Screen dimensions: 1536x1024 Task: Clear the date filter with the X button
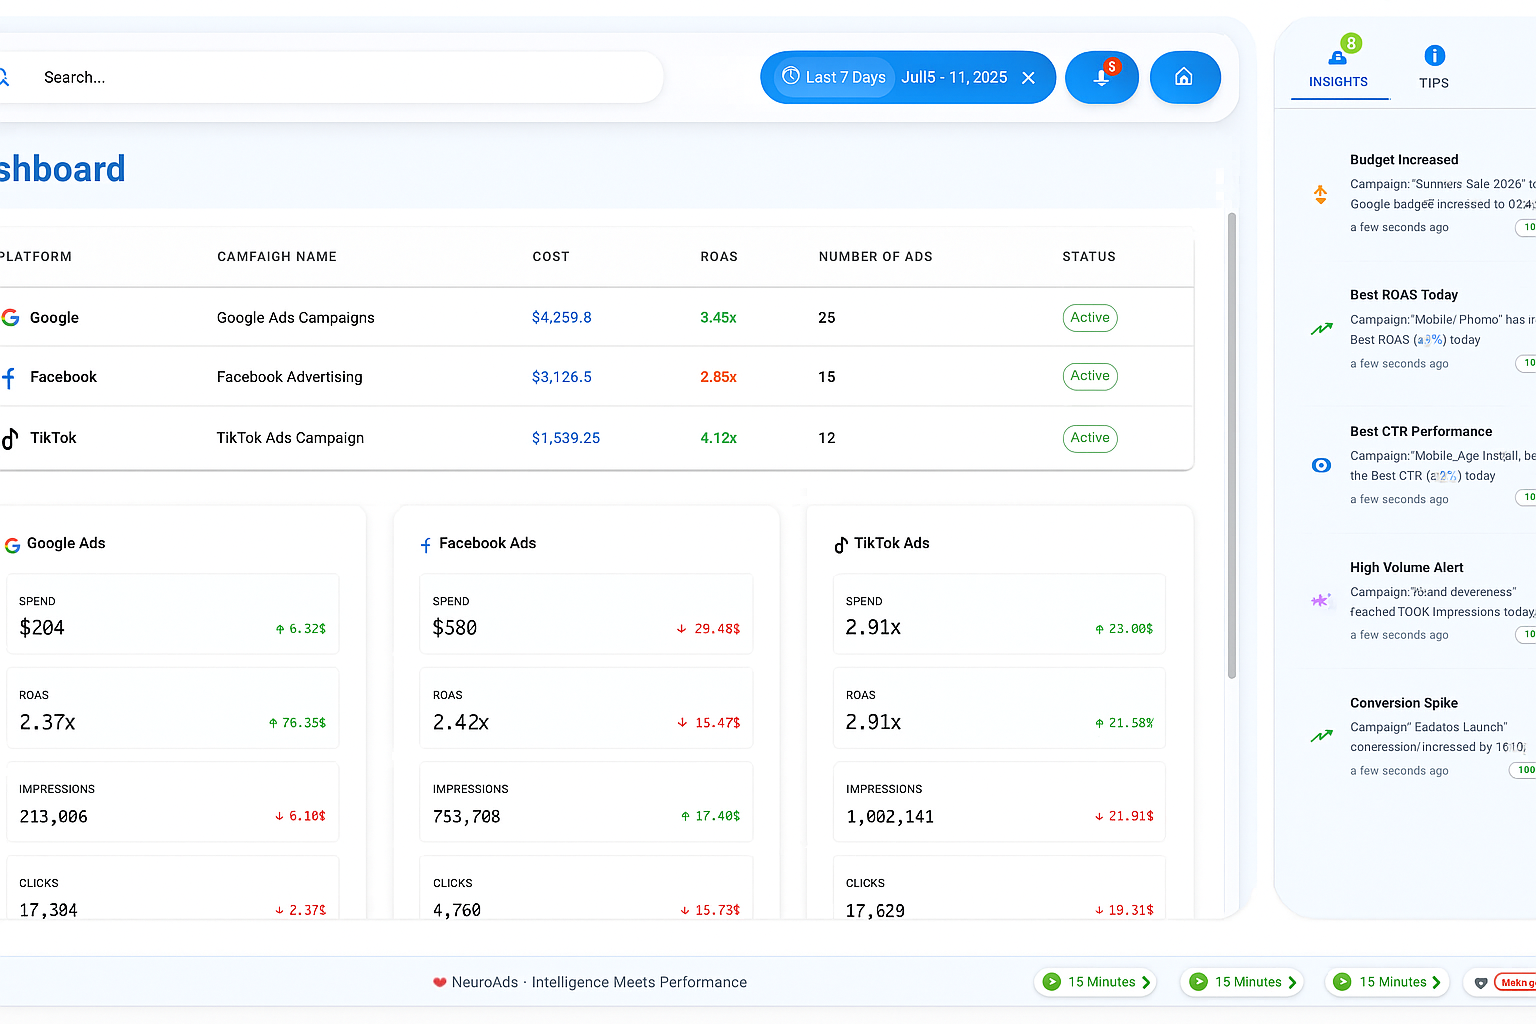[1028, 77]
